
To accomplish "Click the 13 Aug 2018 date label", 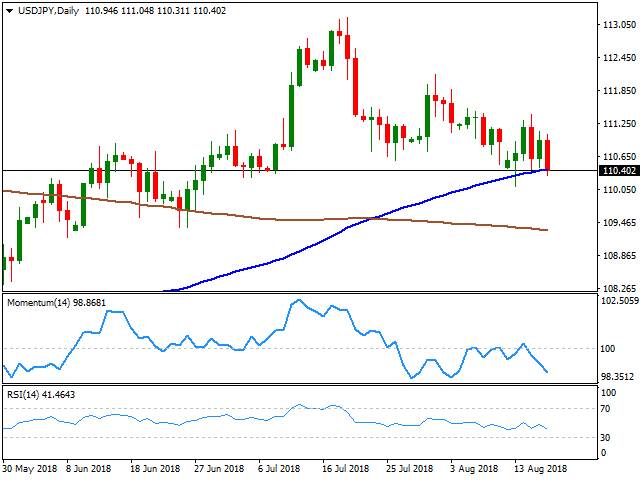I will click(x=540, y=469).
